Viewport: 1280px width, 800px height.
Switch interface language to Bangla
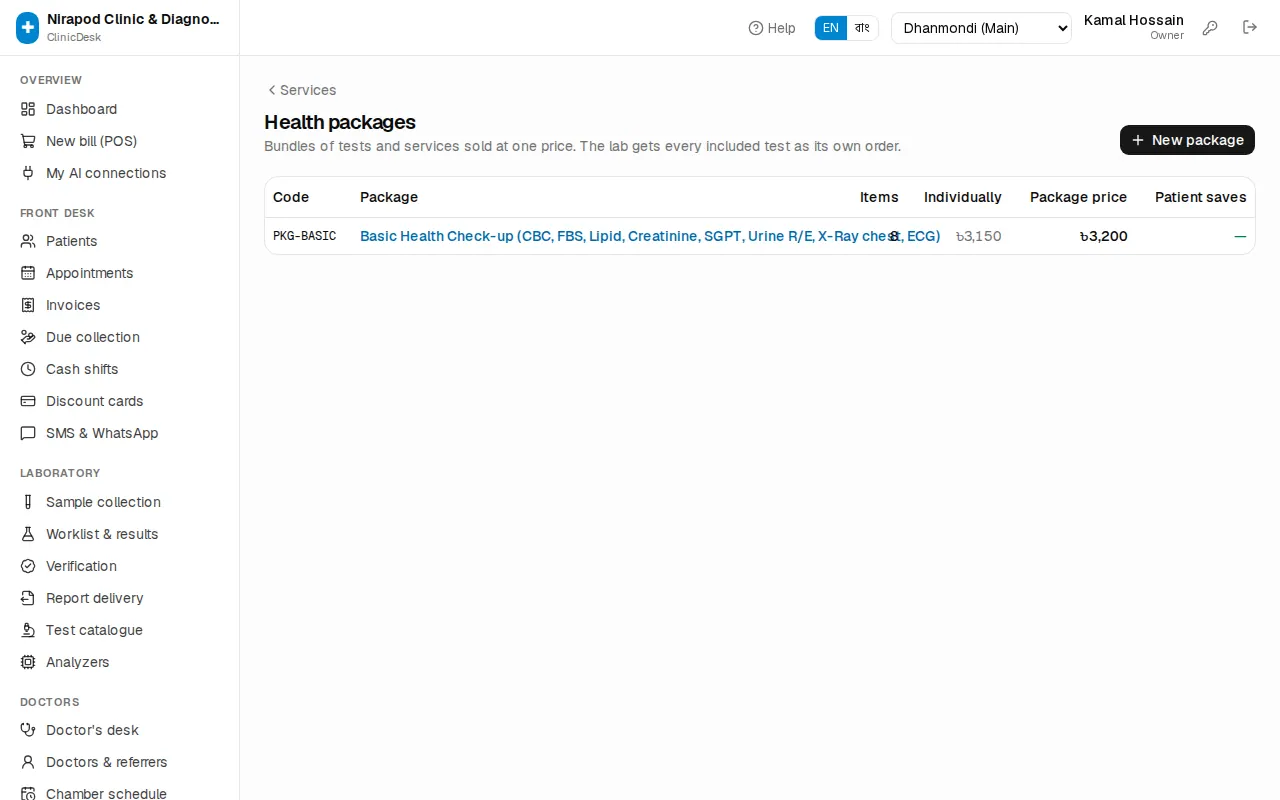pos(862,28)
